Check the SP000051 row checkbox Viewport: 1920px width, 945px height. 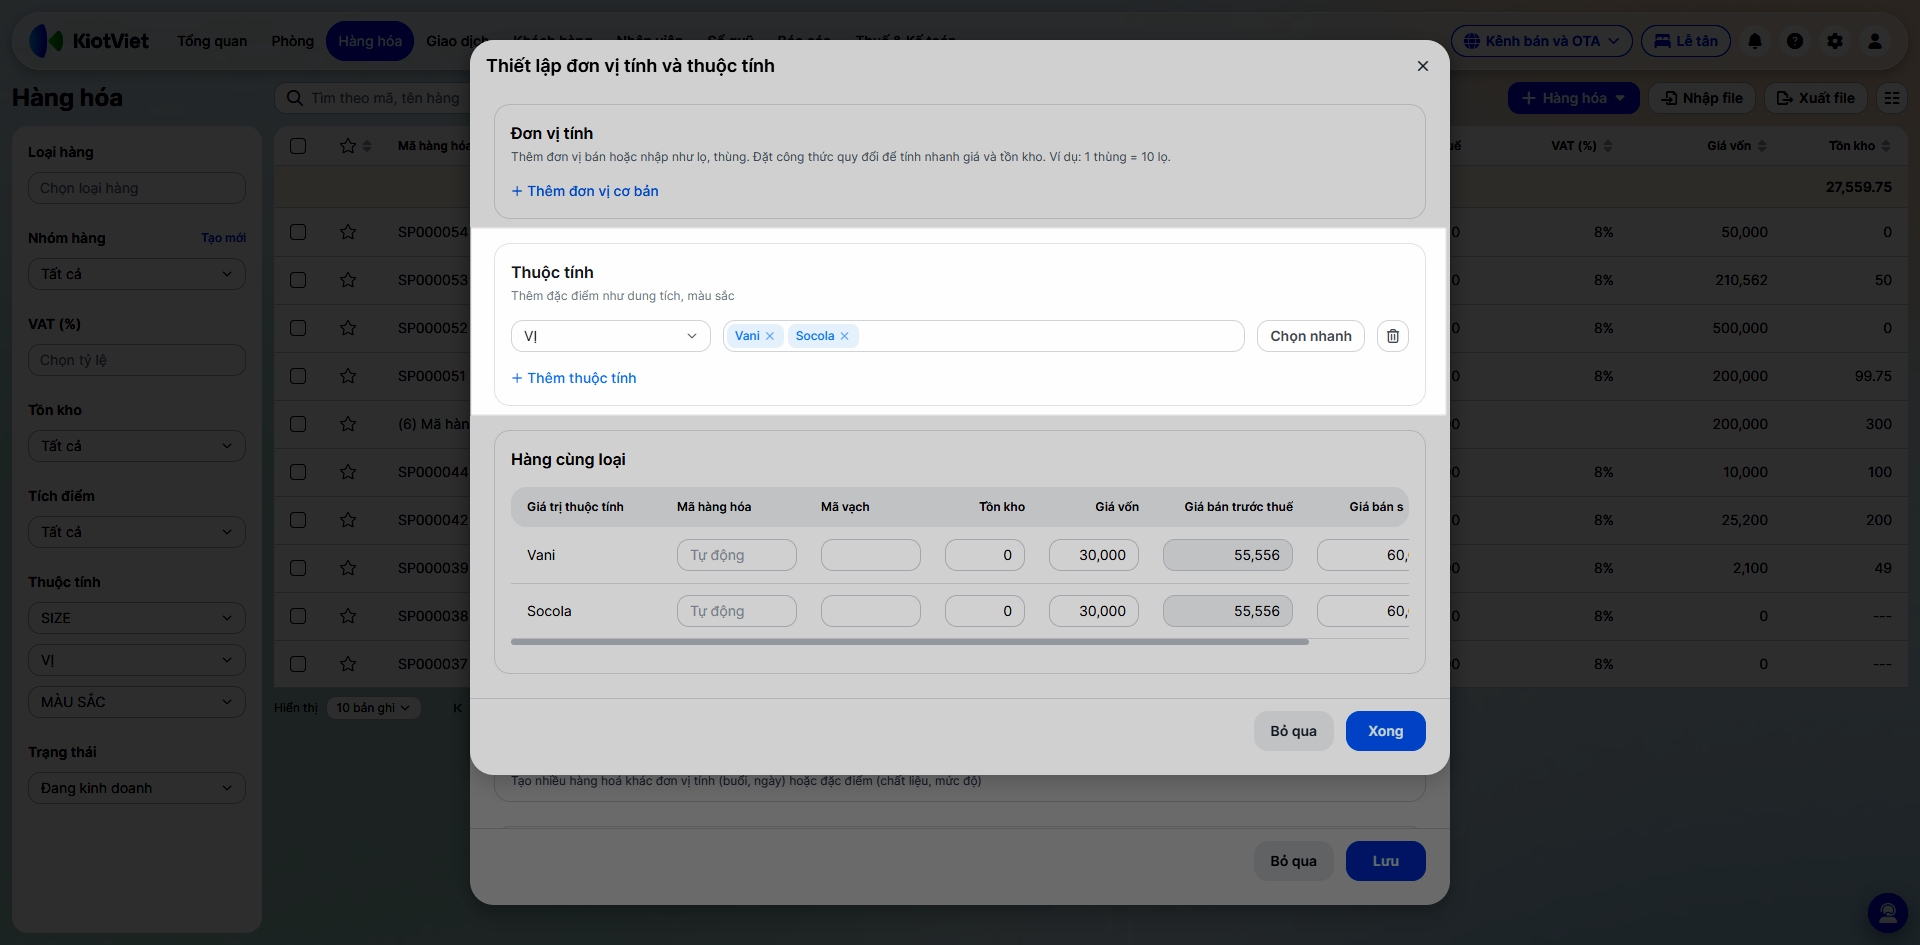[298, 376]
